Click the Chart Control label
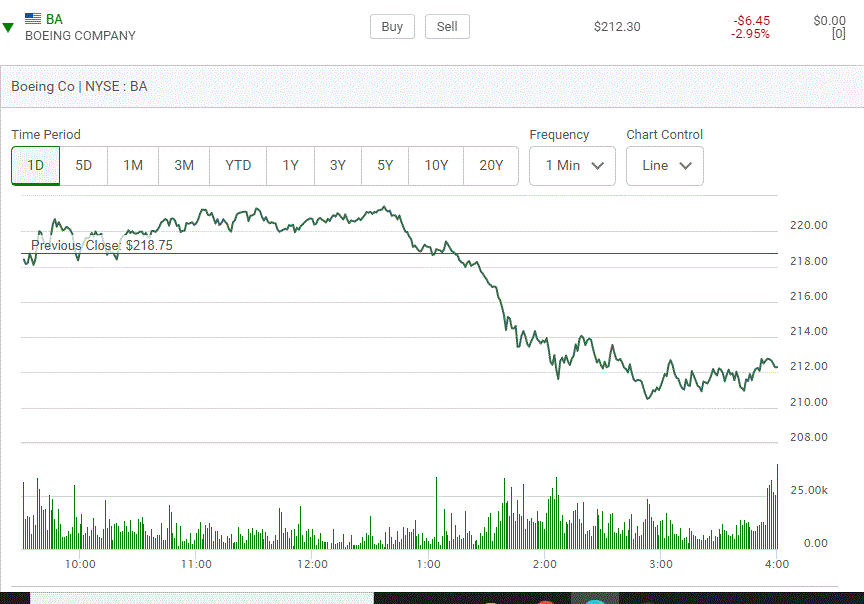Image resolution: width=864 pixels, height=604 pixels. [x=665, y=134]
